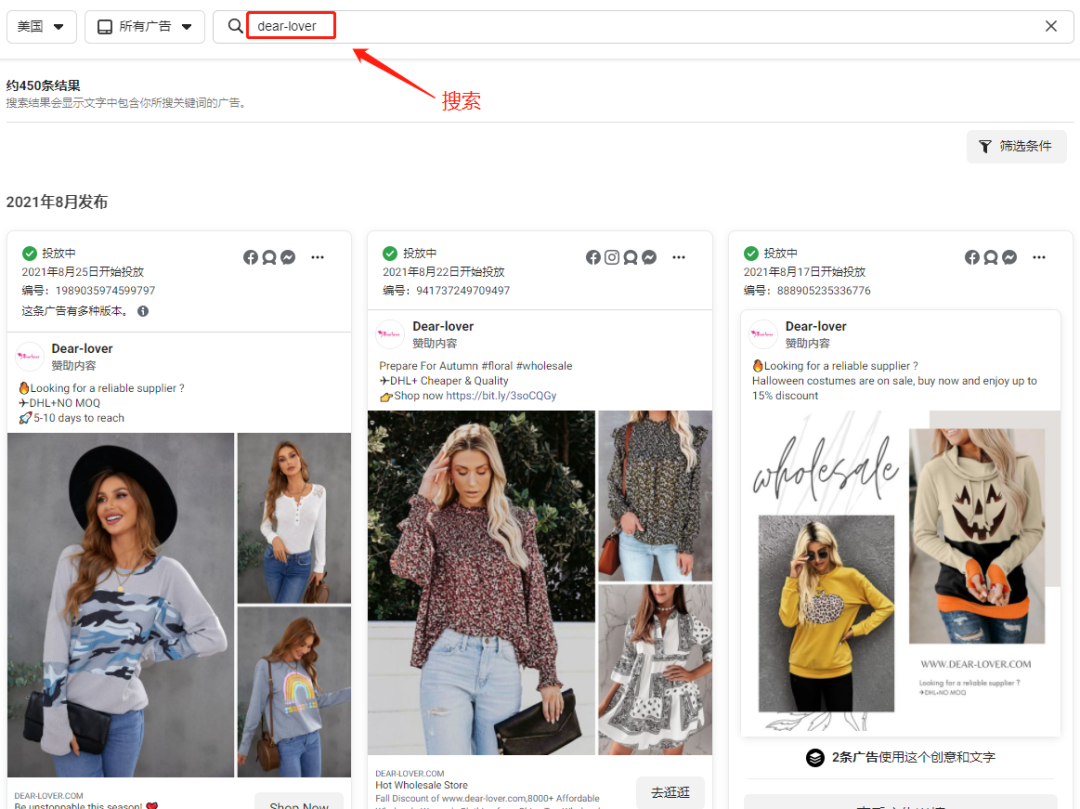Click the search magnifier icon
This screenshot has height=809, width=1080.
[235, 26]
